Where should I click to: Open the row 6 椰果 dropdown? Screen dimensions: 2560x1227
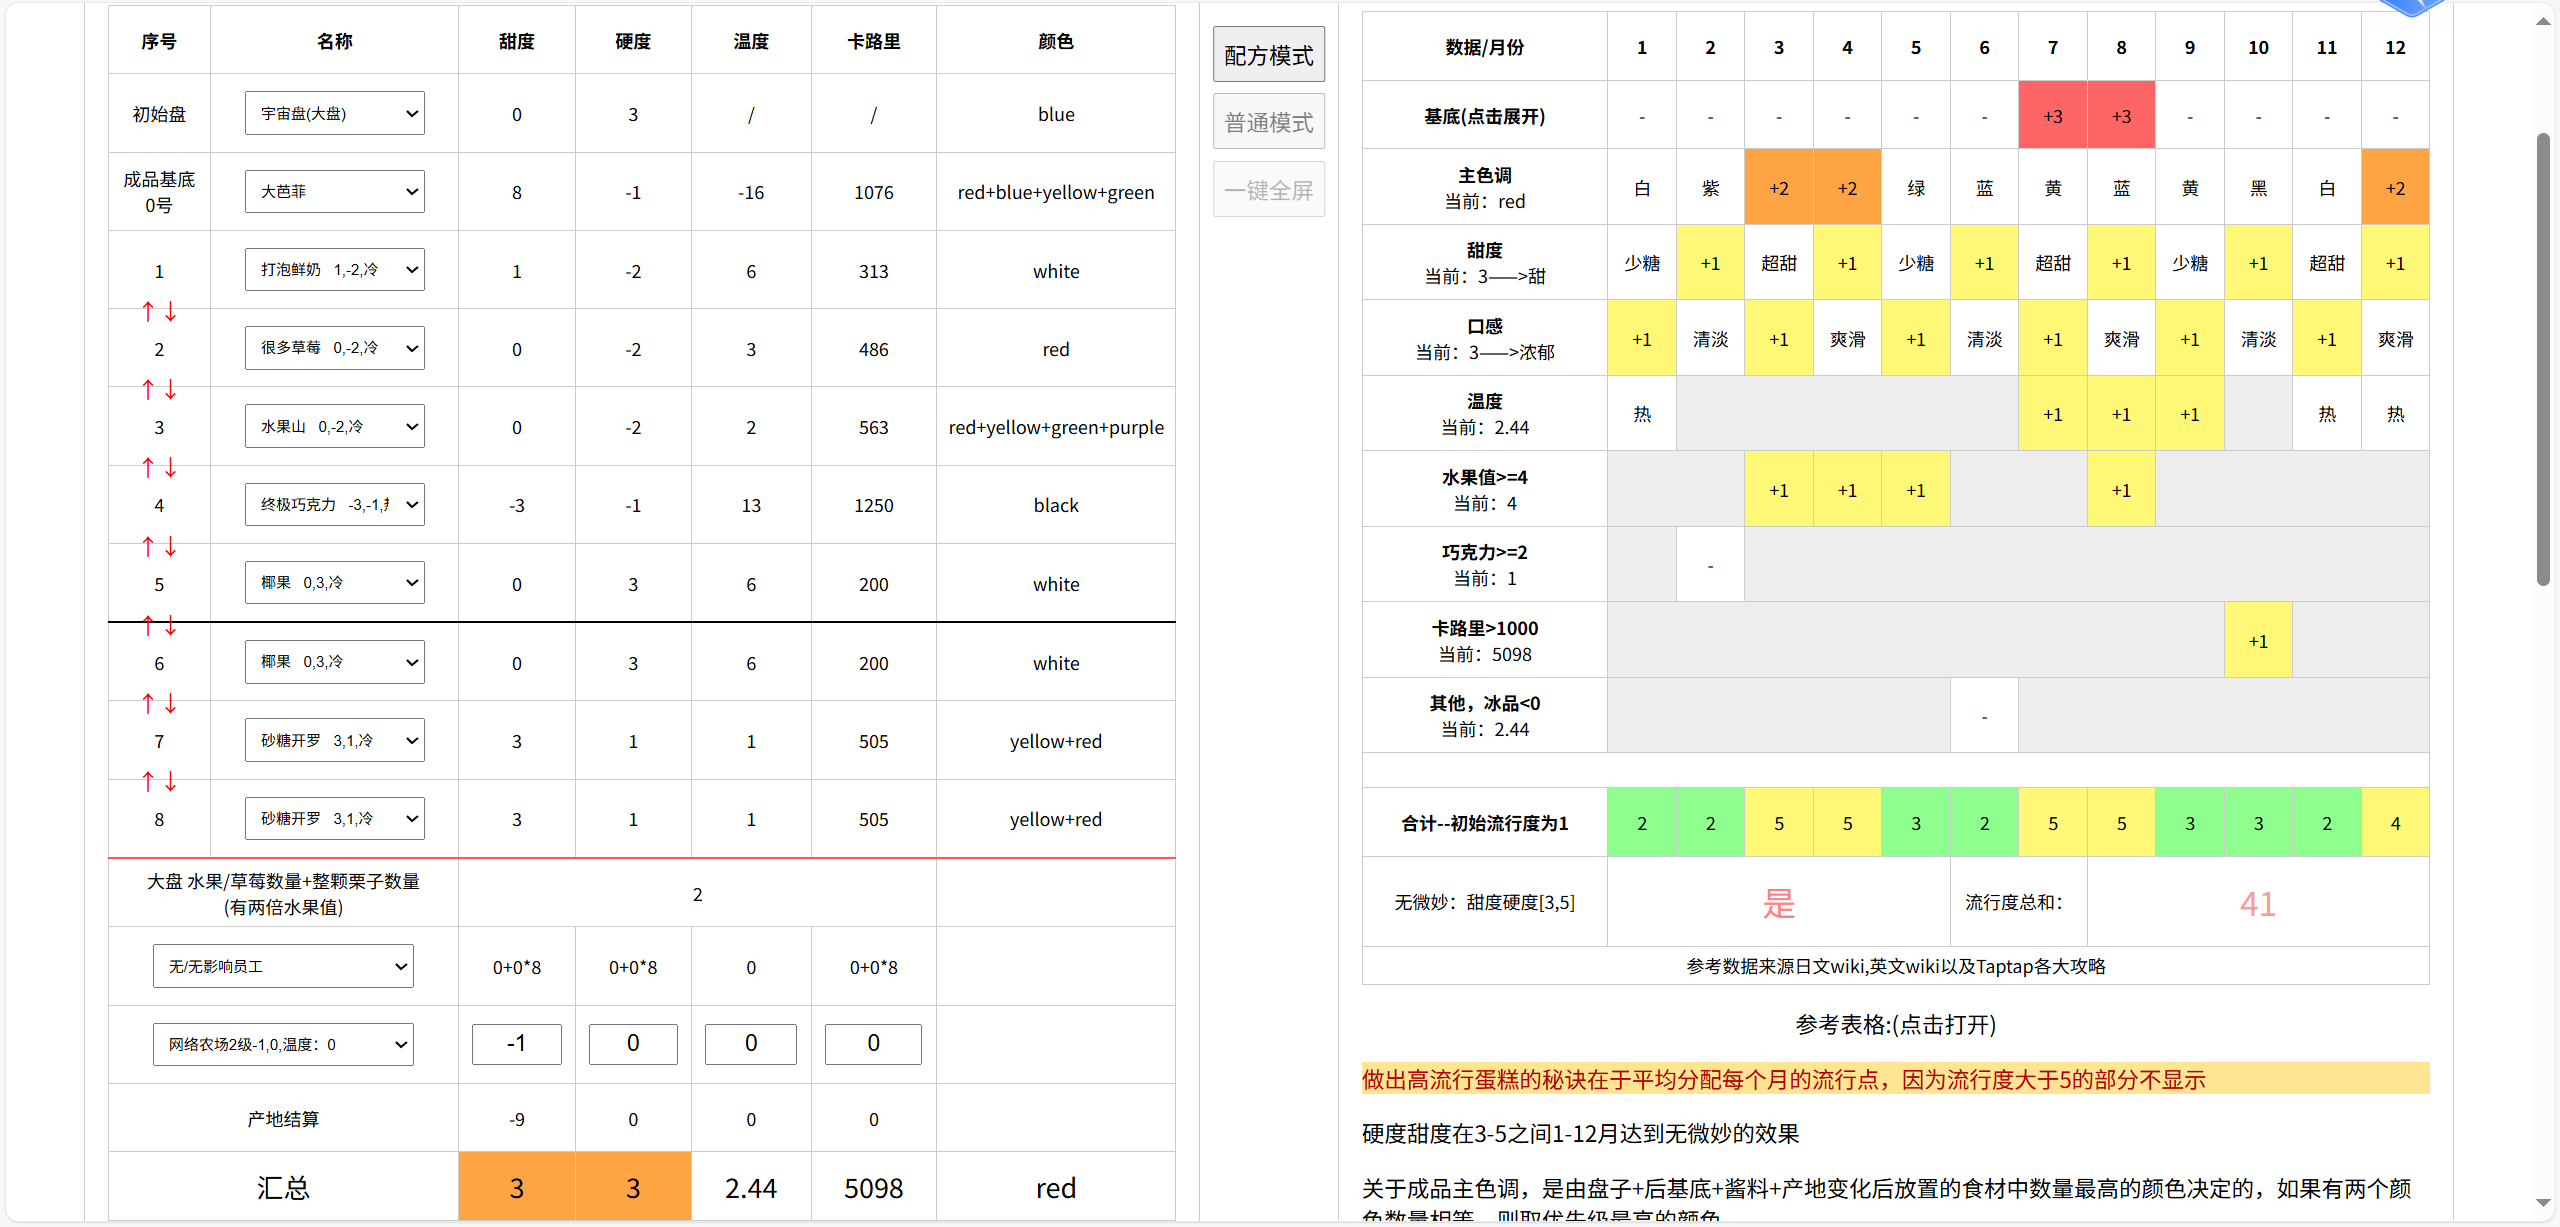point(335,662)
